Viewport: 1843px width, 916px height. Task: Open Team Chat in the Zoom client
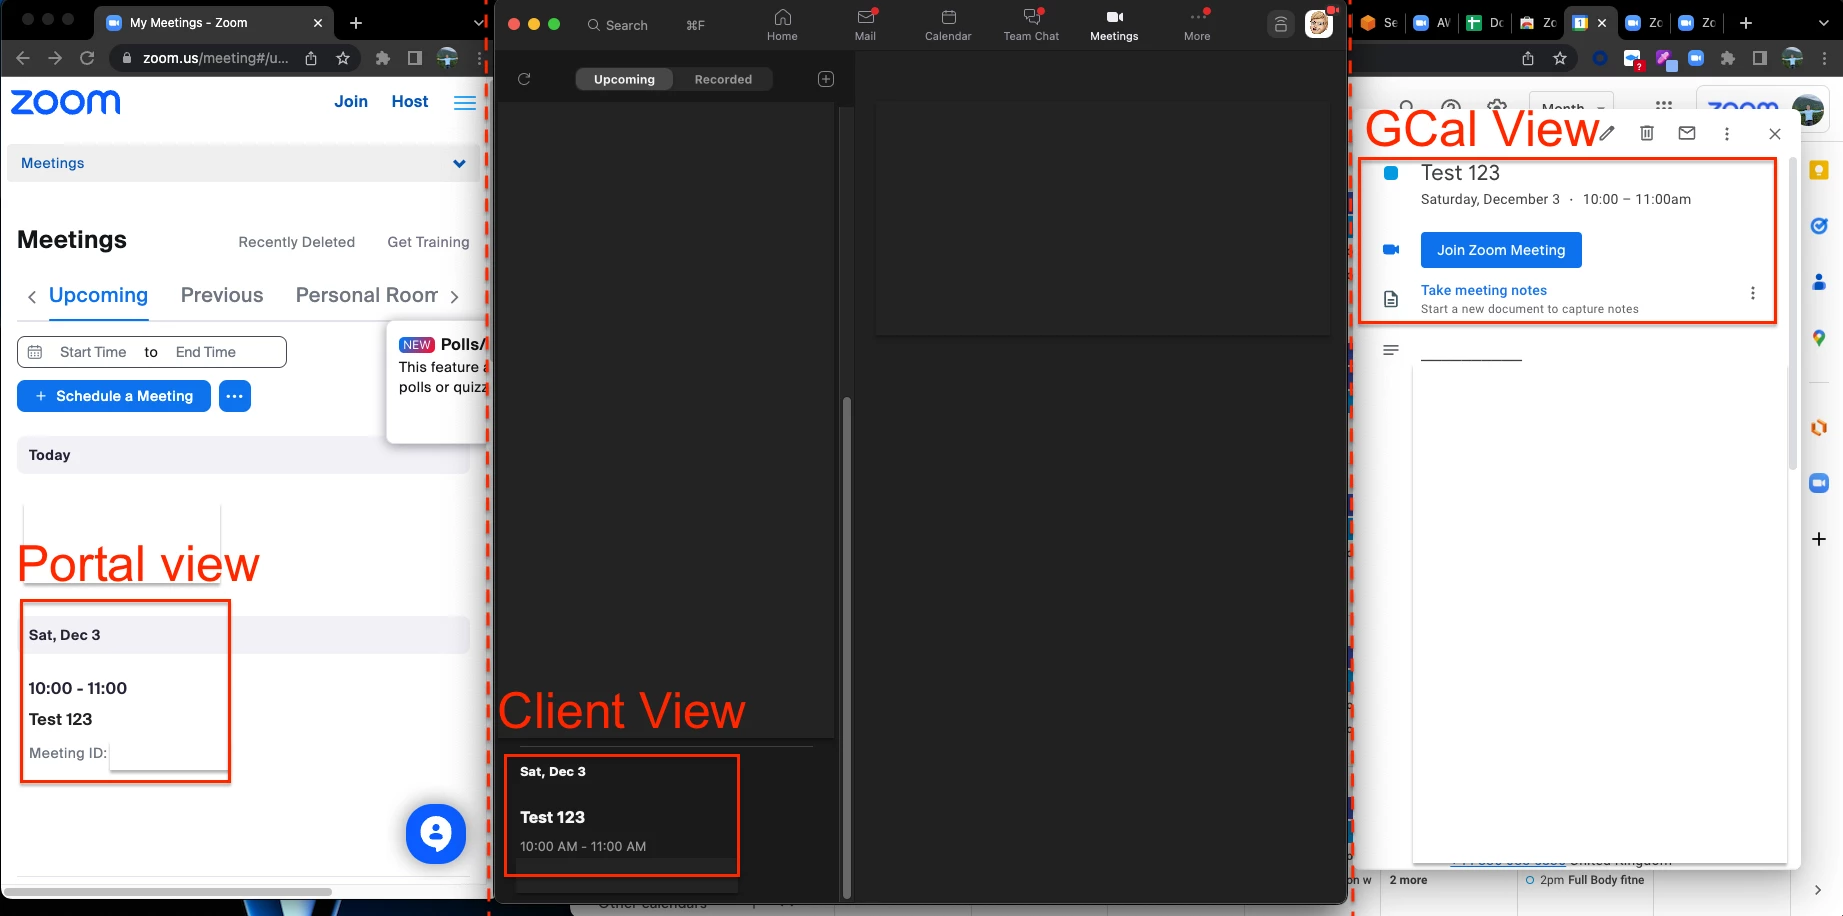1031,25
